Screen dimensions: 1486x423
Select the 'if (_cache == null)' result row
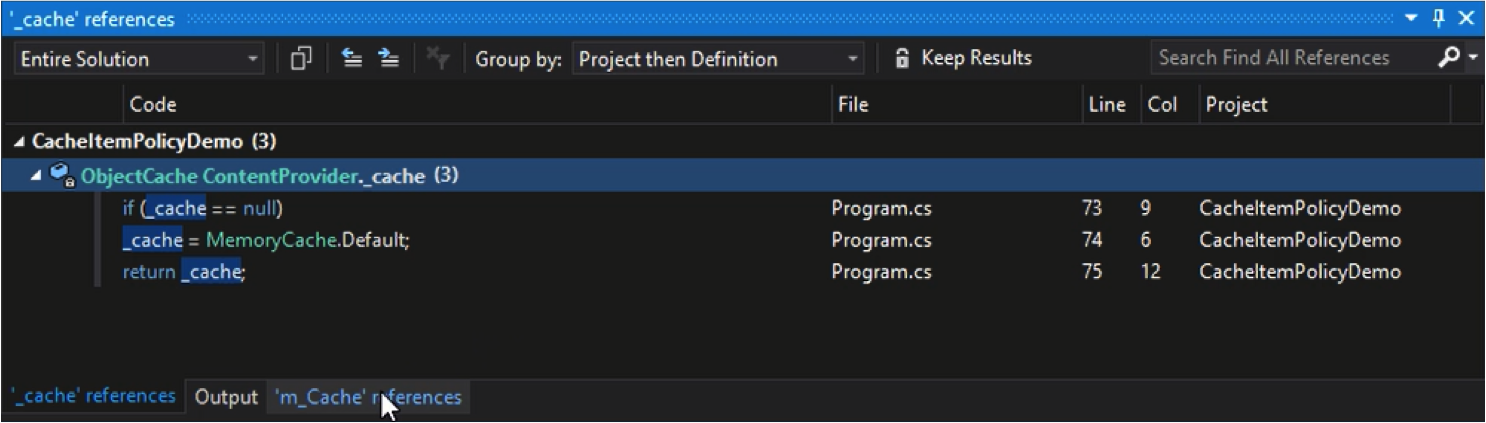pos(742,209)
